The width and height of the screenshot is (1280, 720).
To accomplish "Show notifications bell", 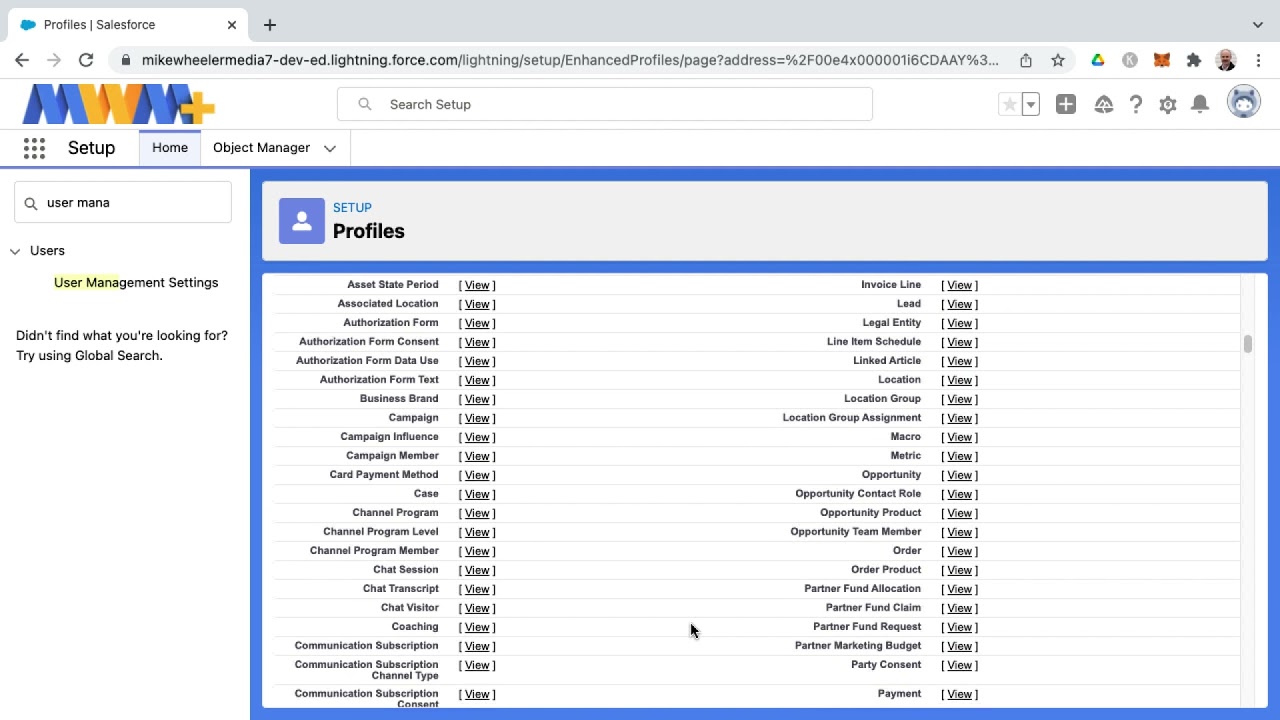I will click(x=1200, y=104).
